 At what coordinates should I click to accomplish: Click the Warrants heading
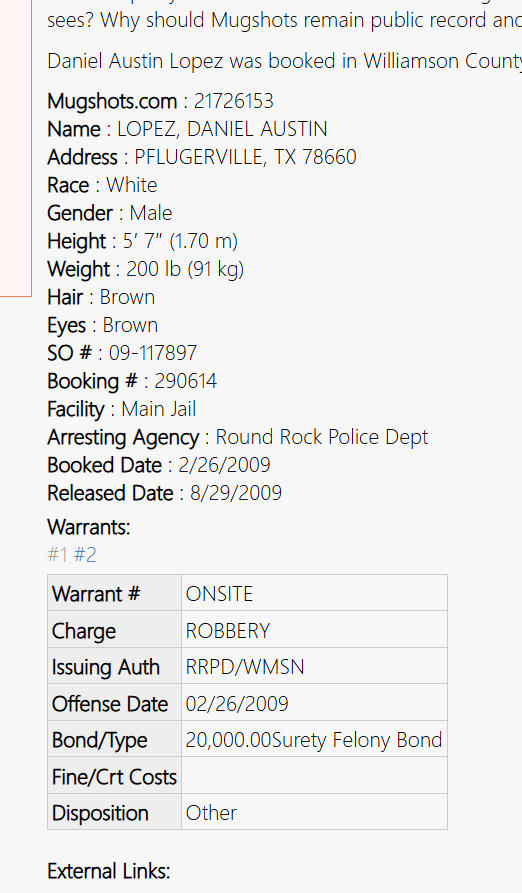tap(89, 527)
